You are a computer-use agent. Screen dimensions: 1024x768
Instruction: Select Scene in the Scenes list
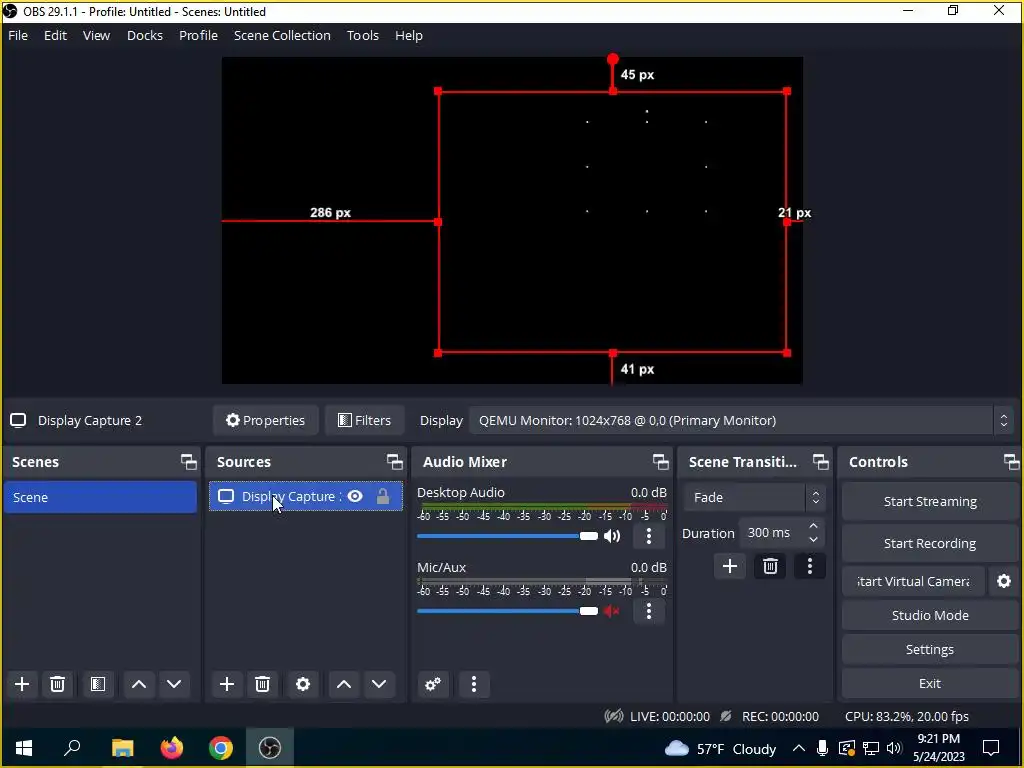pos(100,497)
